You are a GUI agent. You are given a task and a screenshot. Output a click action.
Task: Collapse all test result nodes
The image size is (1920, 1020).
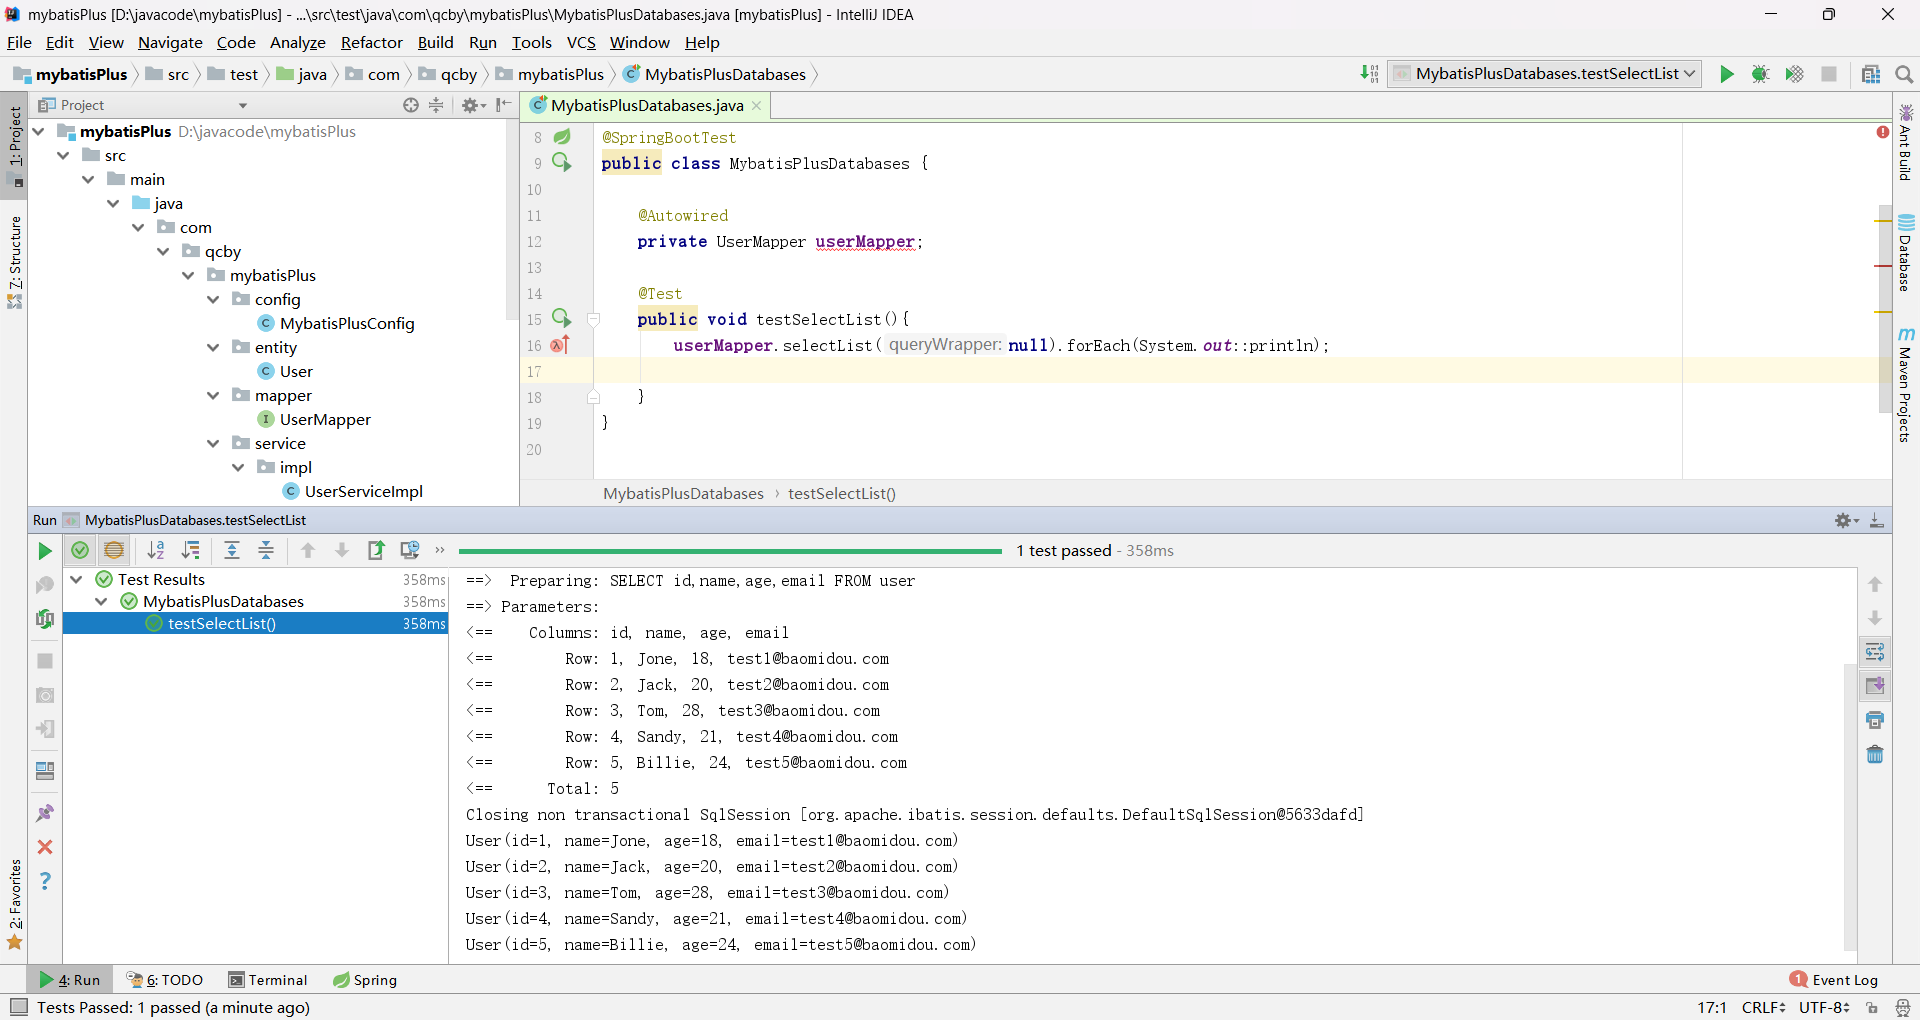point(266,550)
